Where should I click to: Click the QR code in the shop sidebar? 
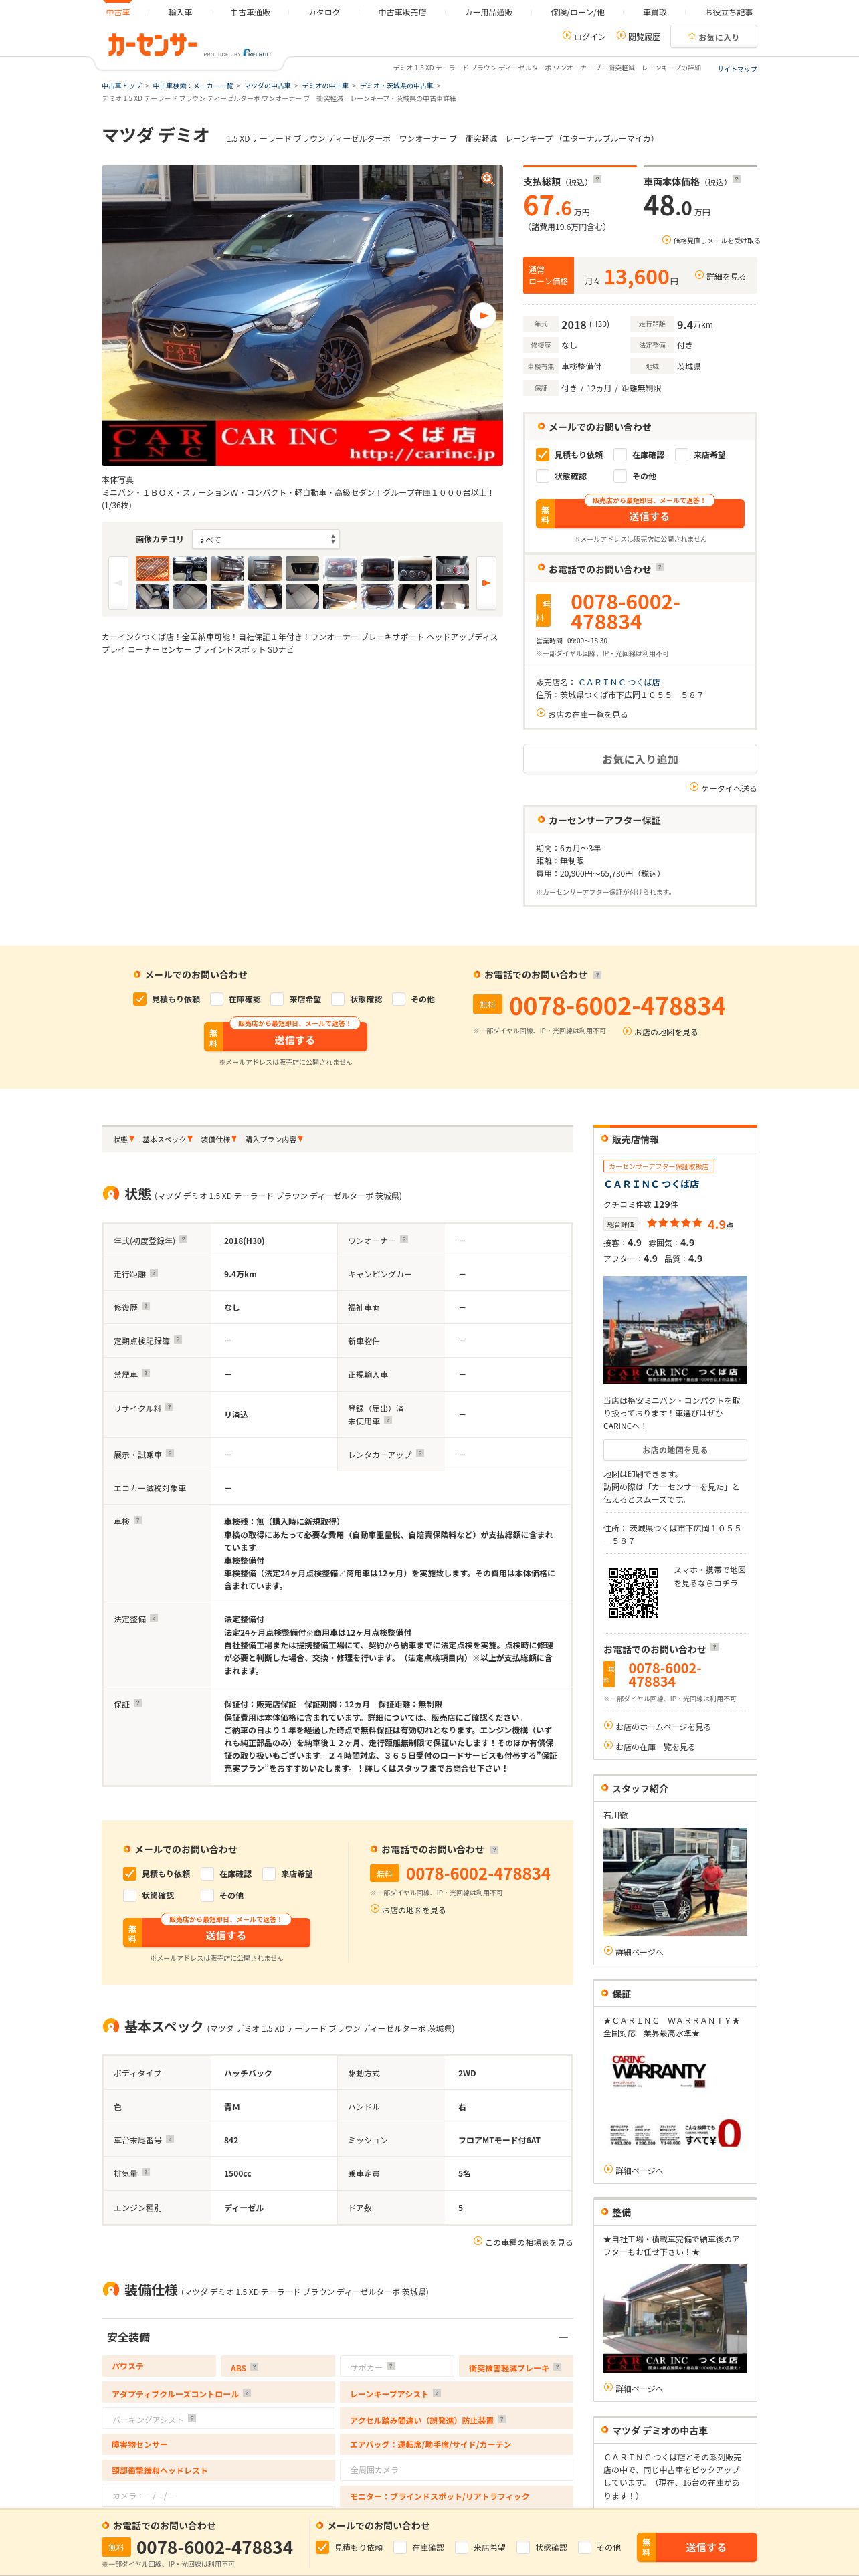click(633, 1592)
